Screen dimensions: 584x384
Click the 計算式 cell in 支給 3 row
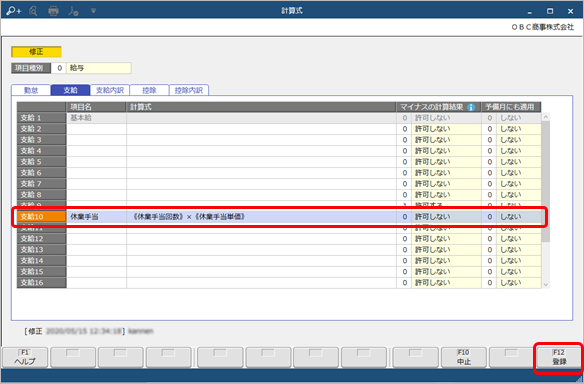[x=261, y=140]
